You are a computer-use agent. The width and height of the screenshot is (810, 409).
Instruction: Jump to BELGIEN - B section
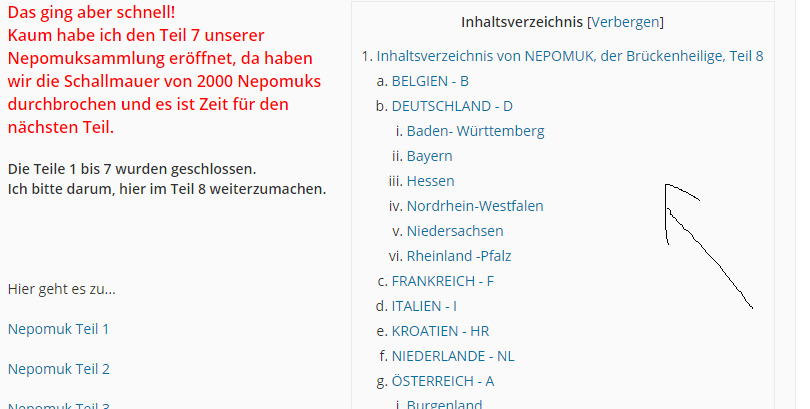click(x=430, y=81)
